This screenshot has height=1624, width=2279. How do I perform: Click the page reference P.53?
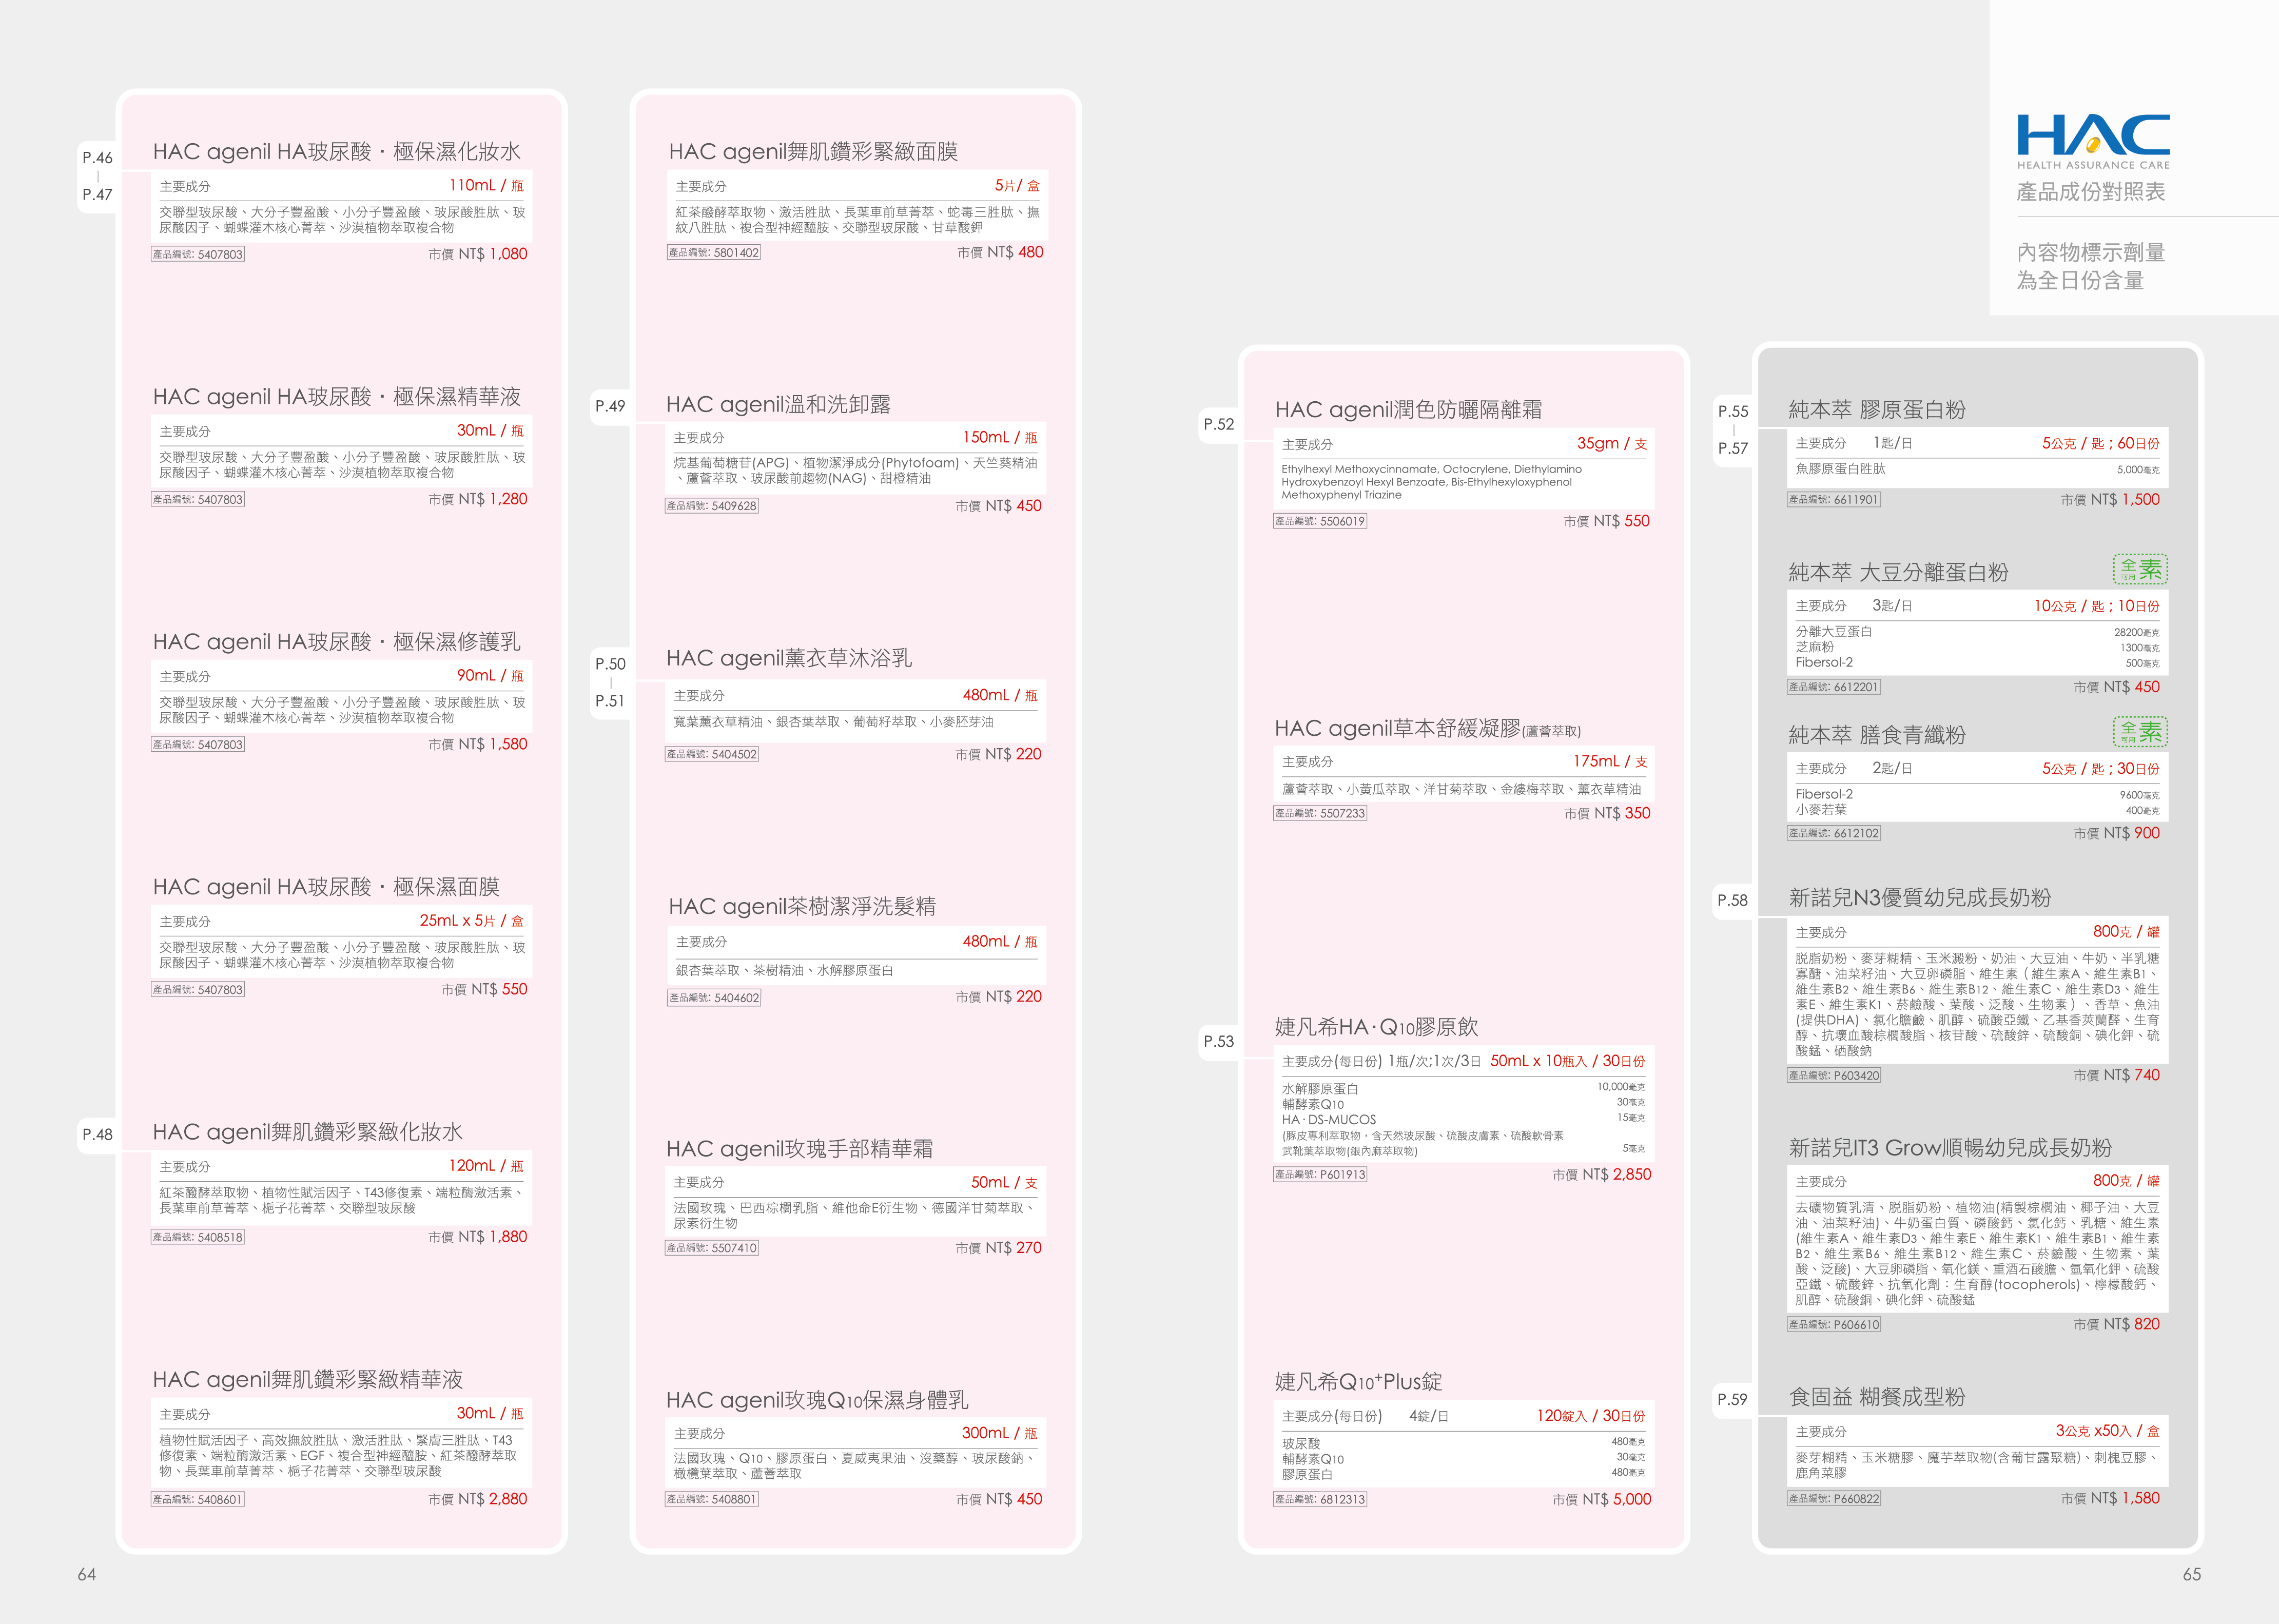pos(1219,1041)
